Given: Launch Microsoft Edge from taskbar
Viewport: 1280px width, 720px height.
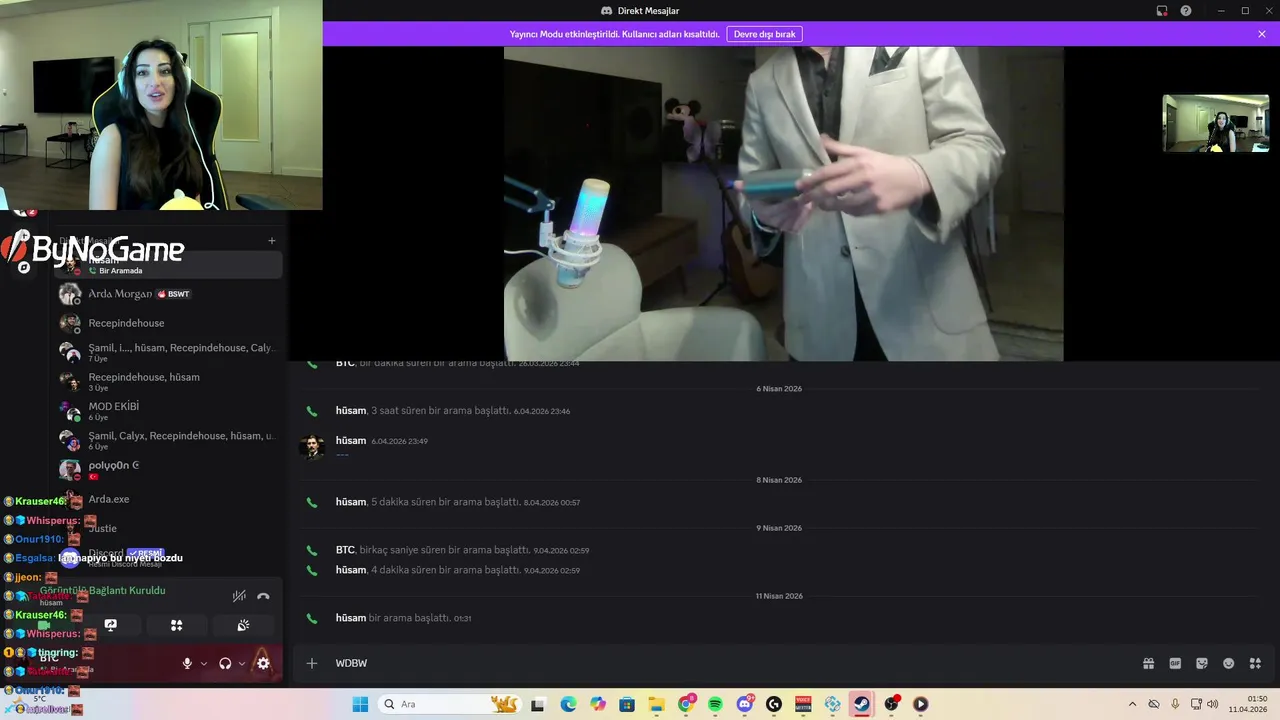Looking at the screenshot, I should [x=568, y=704].
